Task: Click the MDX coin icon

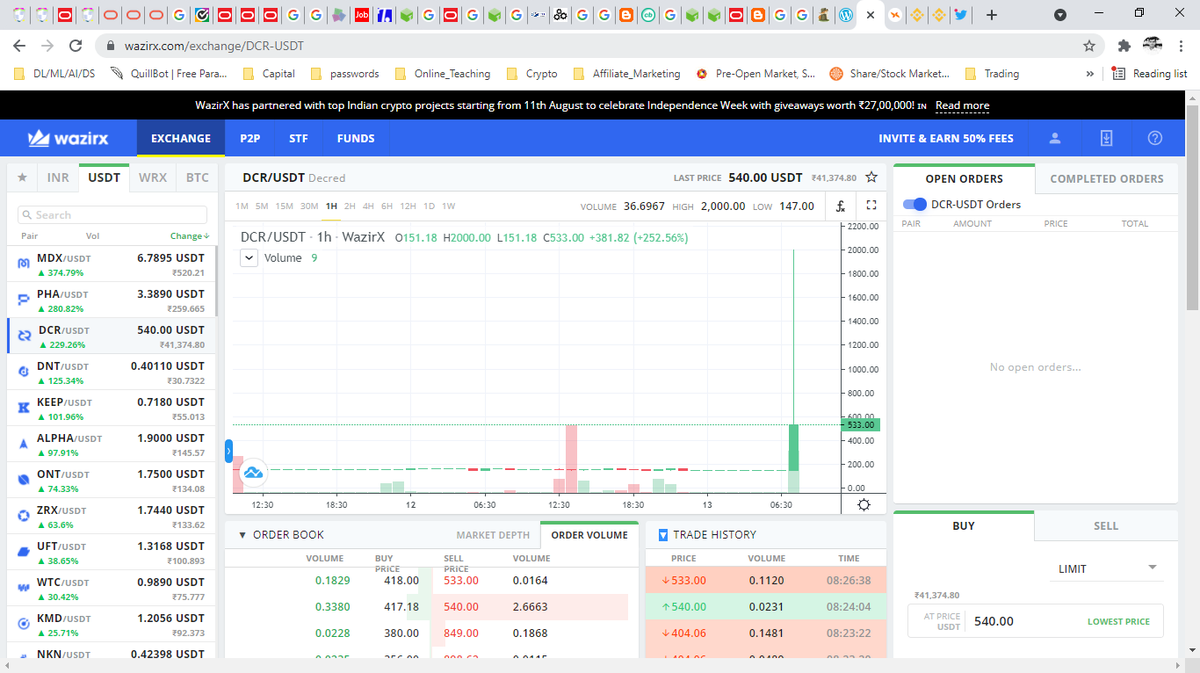Action: [x=23, y=265]
